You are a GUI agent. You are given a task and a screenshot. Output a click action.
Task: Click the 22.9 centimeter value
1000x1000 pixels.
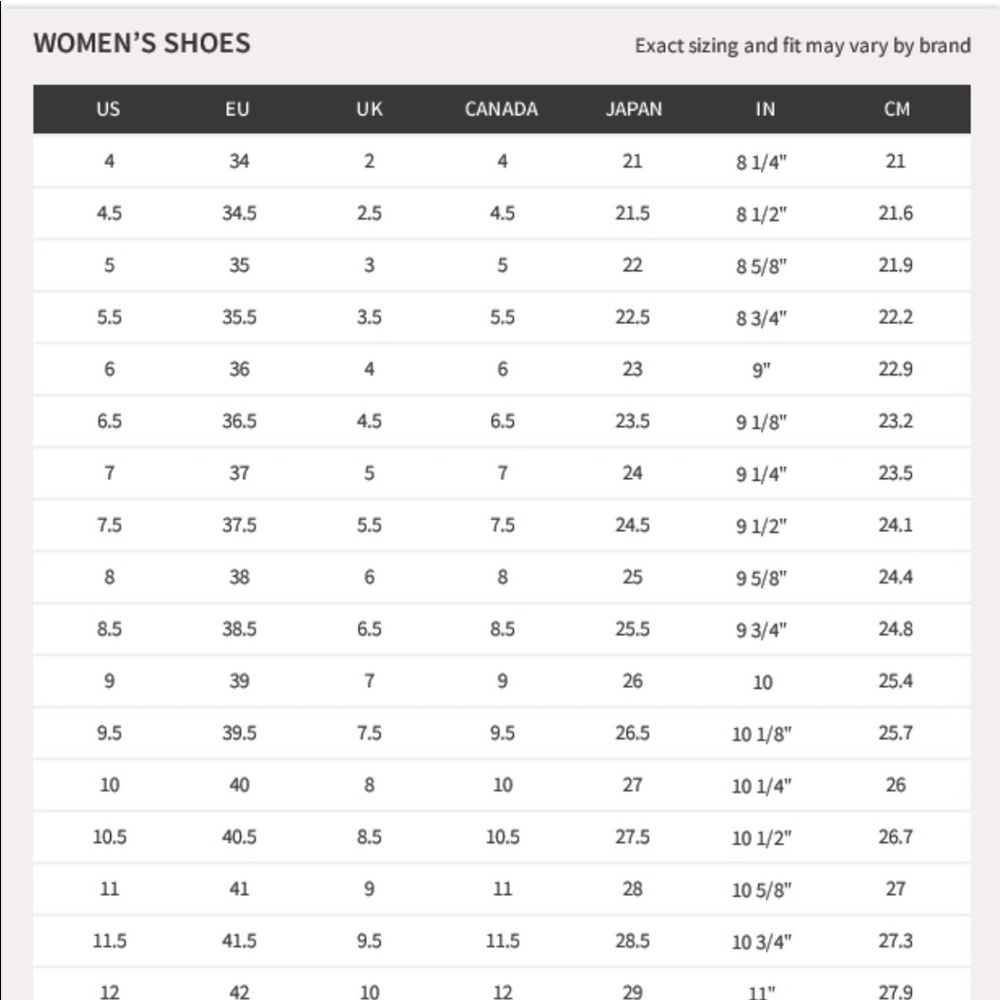(x=895, y=369)
